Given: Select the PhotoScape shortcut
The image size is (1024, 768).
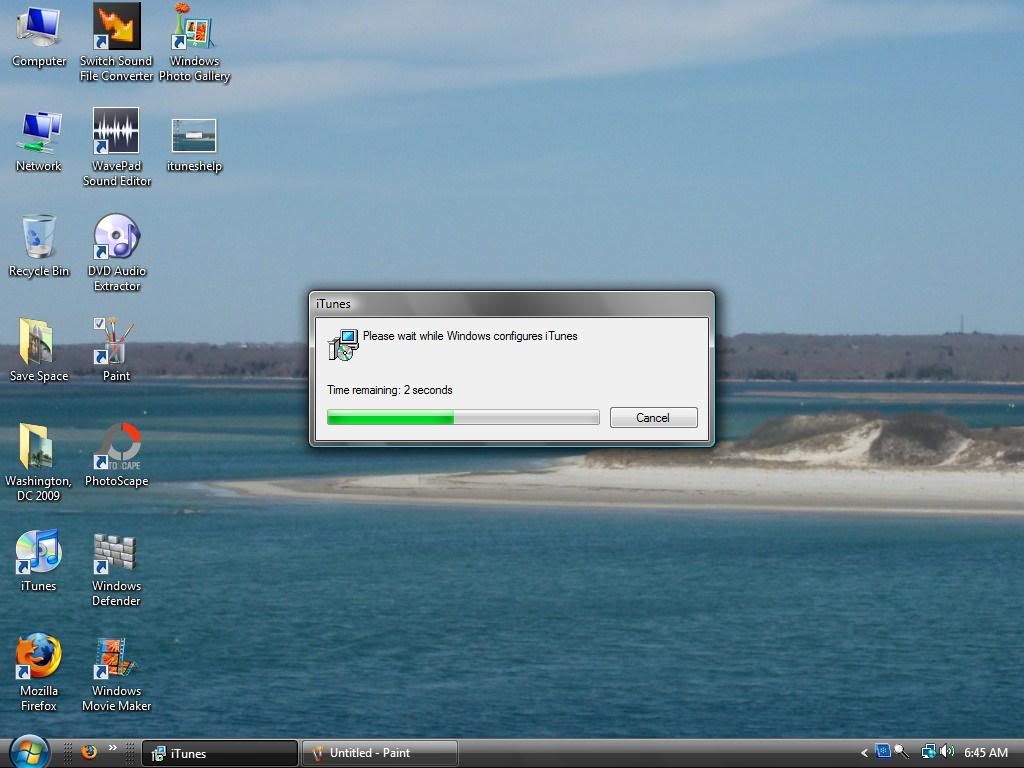Looking at the screenshot, I should (x=116, y=455).
